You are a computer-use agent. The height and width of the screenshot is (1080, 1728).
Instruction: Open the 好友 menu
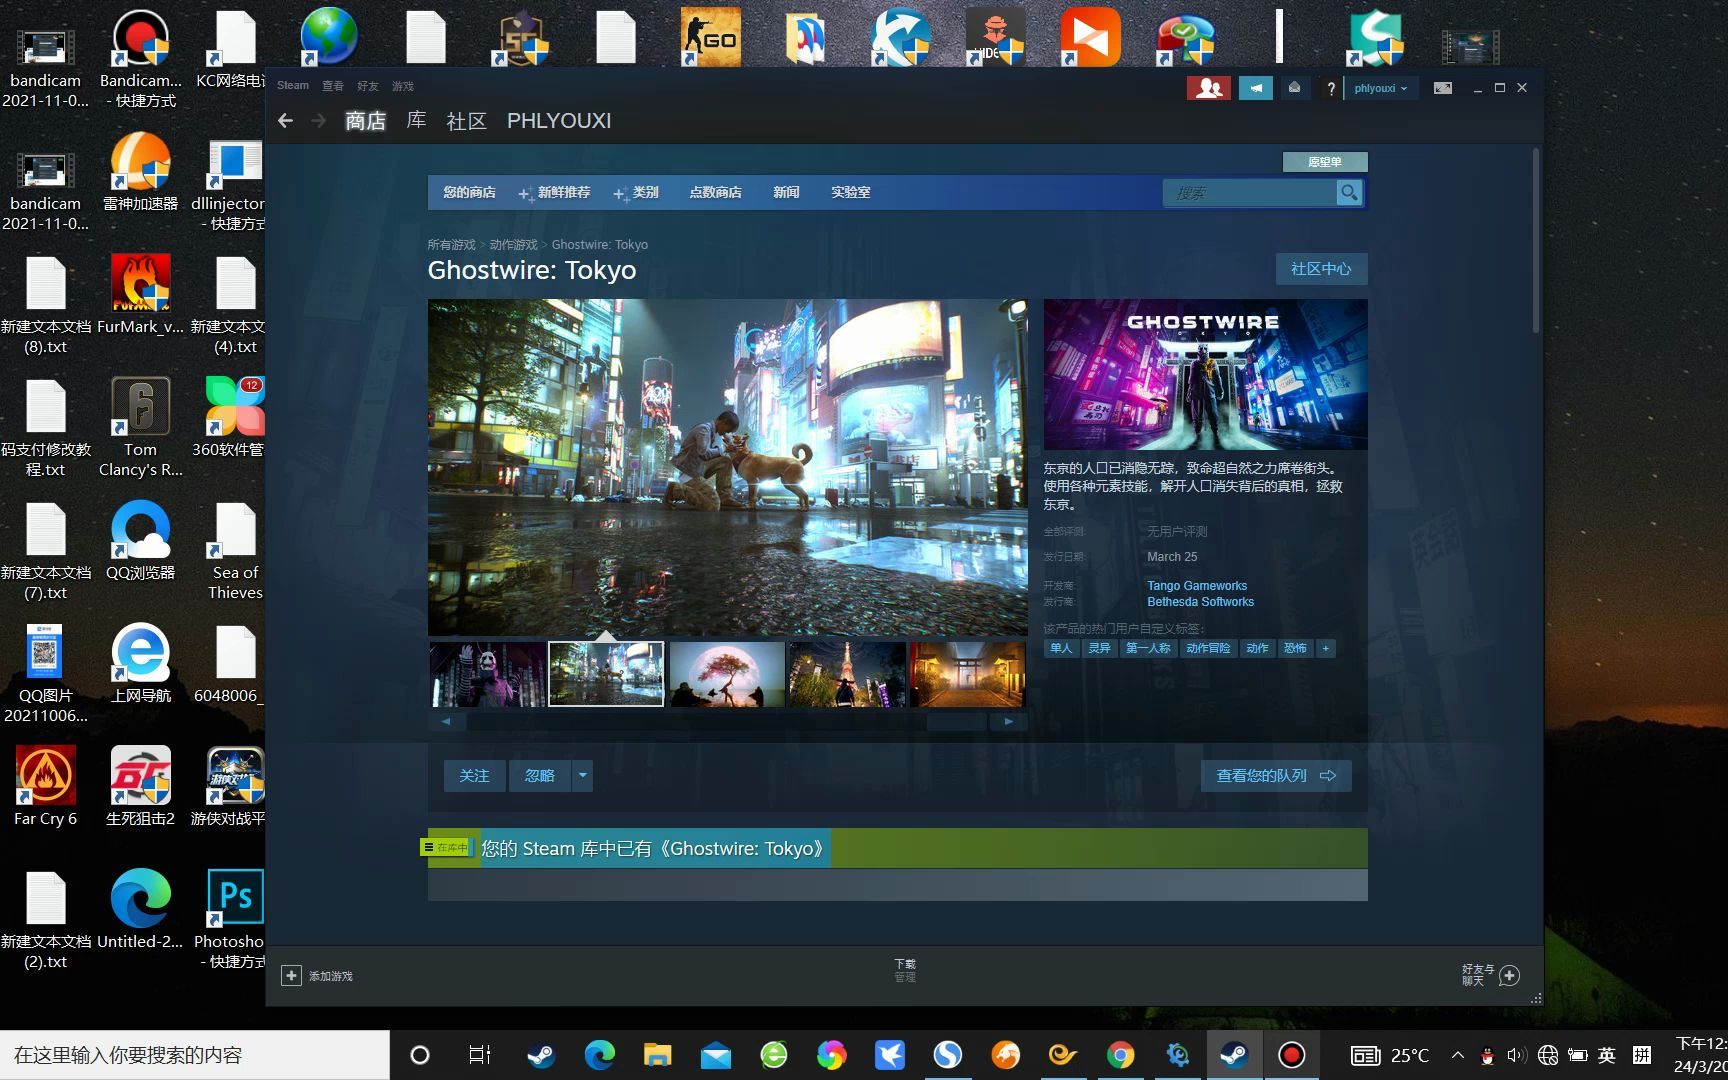tap(368, 86)
